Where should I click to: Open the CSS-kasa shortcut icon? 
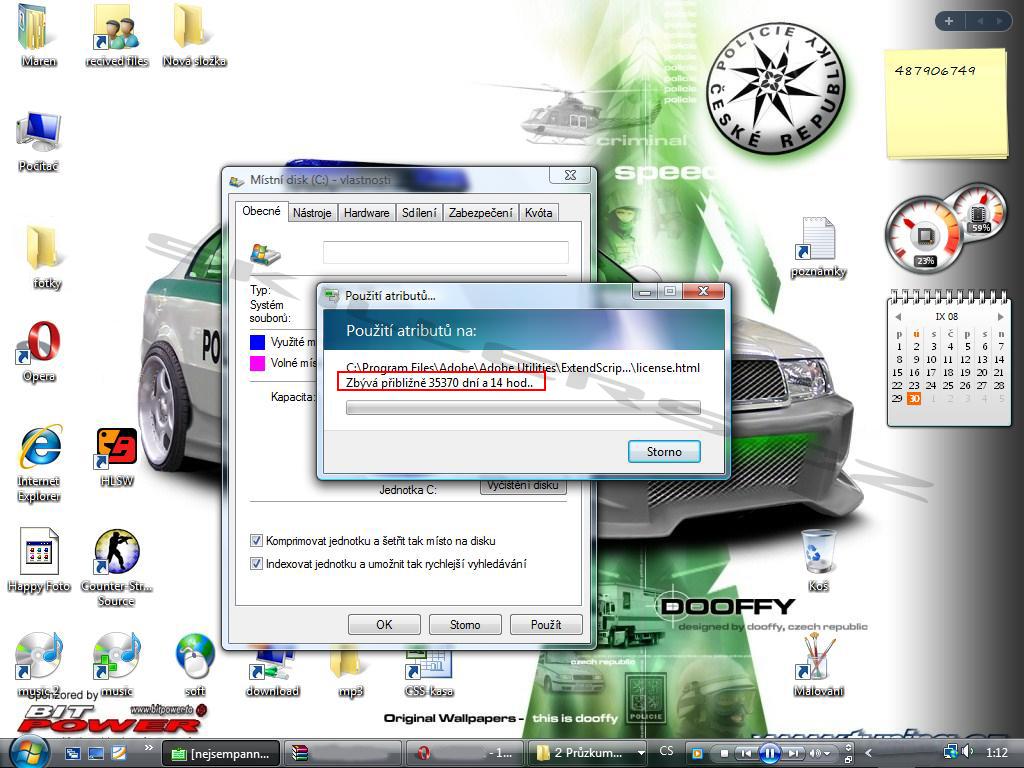[428, 673]
